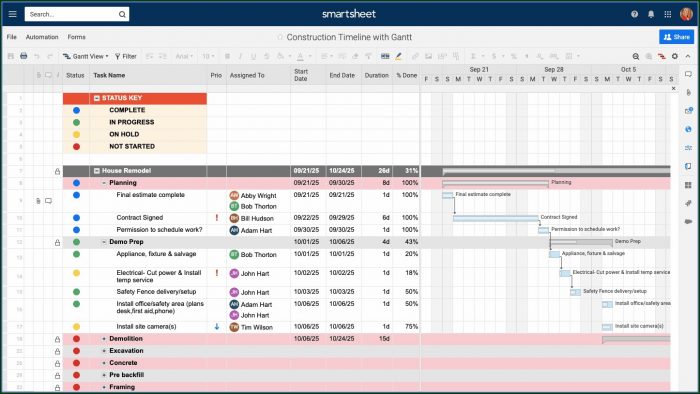Screen dimensions: 700x394
Task: Open the globe icon in right sidebar
Action: tap(688, 129)
